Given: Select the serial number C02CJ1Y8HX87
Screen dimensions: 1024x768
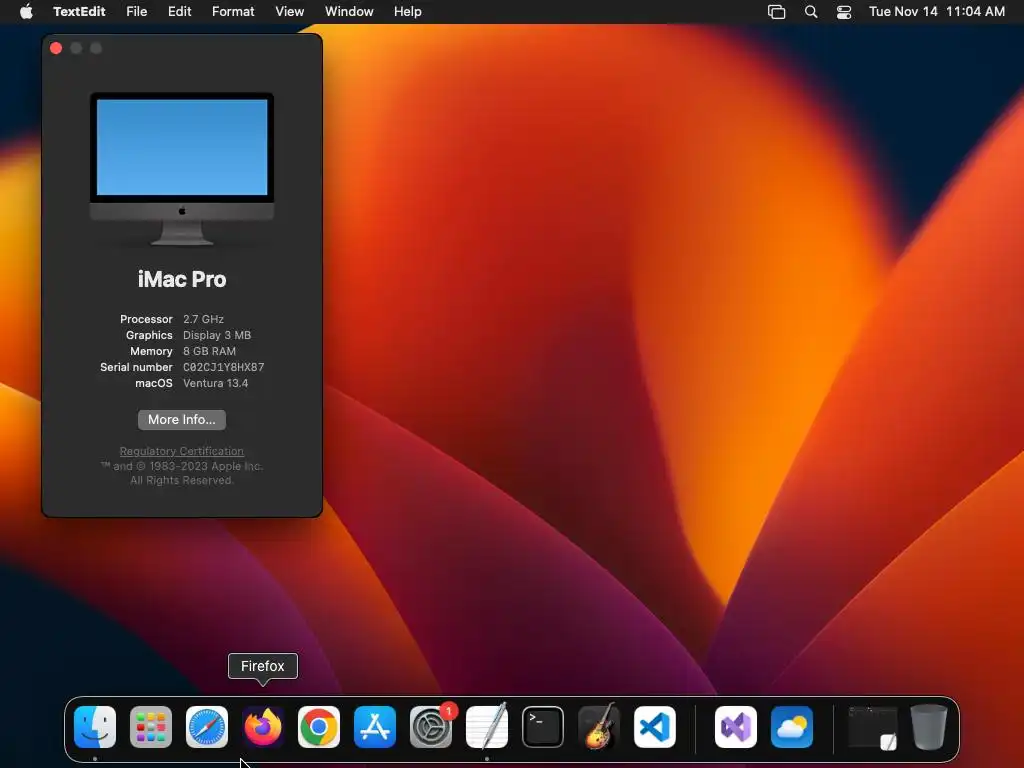Looking at the screenshot, I should point(223,367).
